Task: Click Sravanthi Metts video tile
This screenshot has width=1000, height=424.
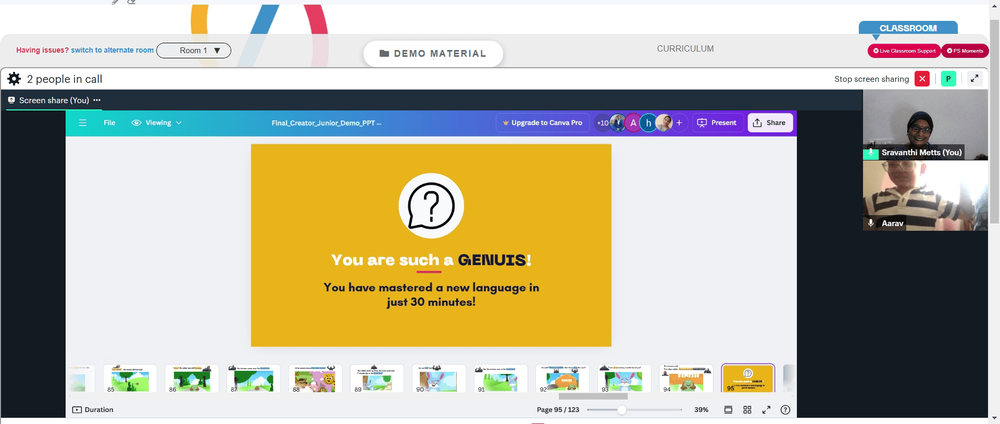Action: pyautogui.click(x=925, y=124)
